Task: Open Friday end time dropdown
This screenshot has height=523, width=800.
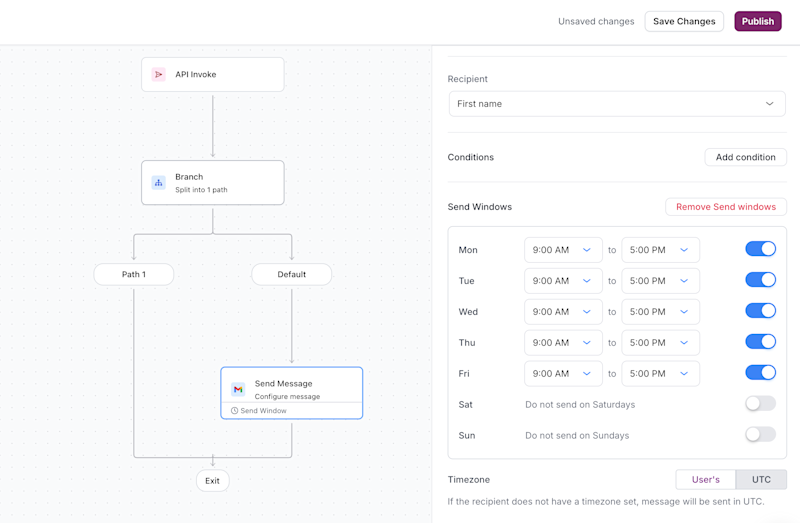Action: click(660, 374)
